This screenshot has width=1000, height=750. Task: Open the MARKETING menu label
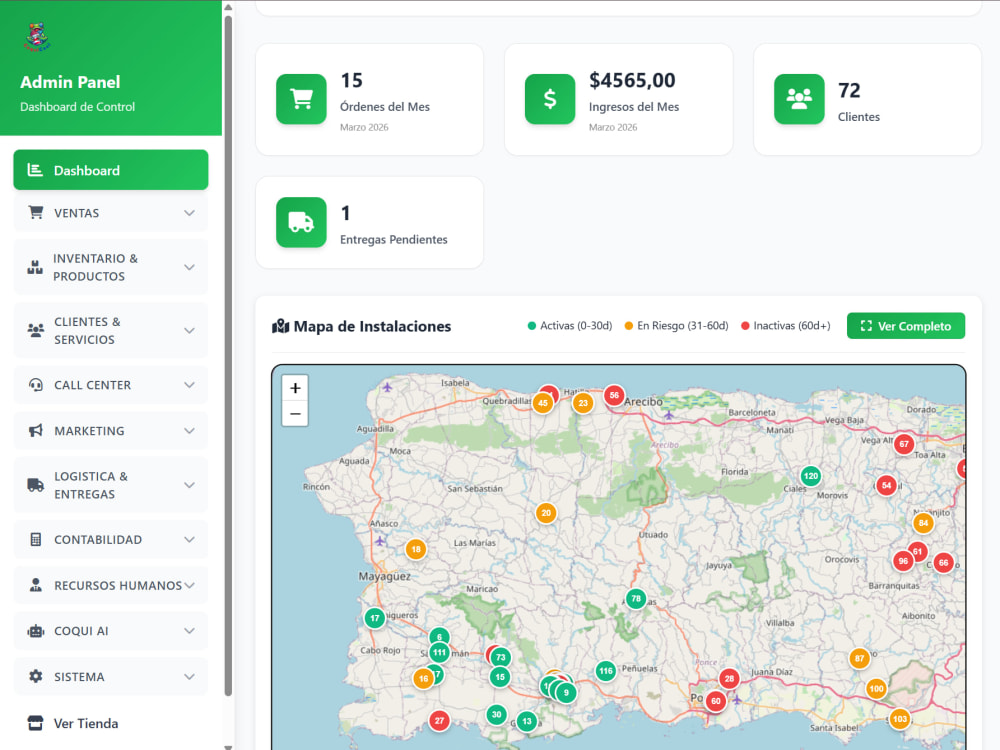(x=89, y=431)
